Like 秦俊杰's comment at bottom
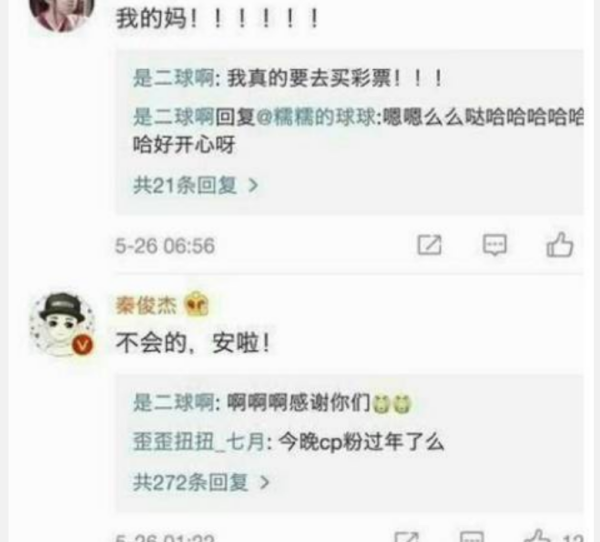The image size is (600, 542). coord(538,536)
